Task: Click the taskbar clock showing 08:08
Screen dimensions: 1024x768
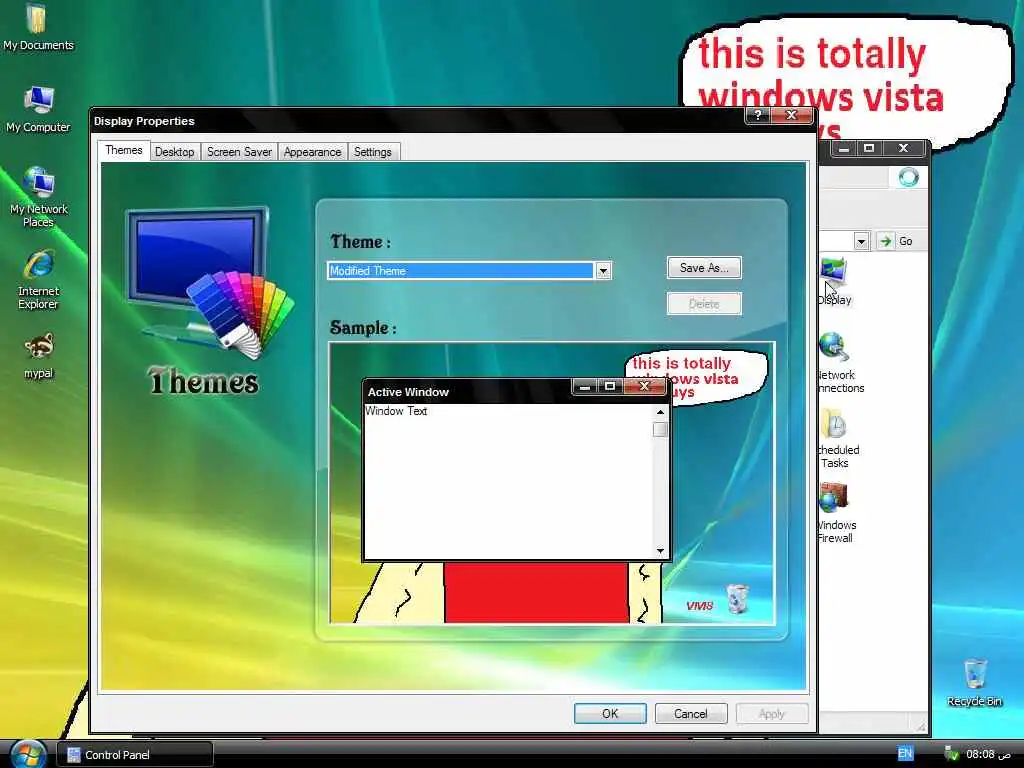Action: point(988,754)
